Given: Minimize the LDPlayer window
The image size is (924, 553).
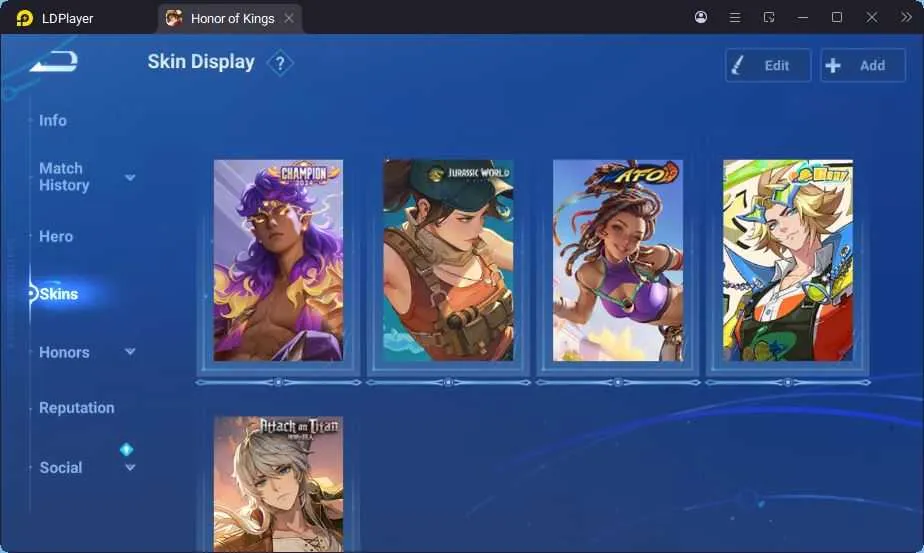Looking at the screenshot, I should tap(803, 18).
